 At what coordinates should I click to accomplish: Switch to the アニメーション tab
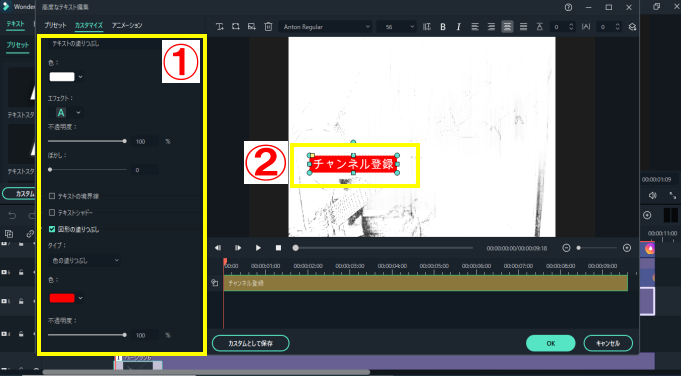(x=127, y=26)
